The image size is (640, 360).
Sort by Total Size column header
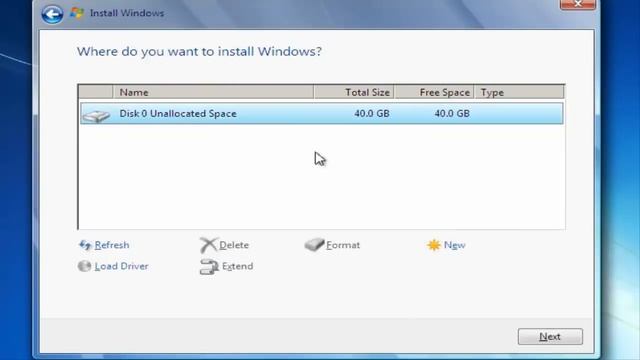pos(354,92)
